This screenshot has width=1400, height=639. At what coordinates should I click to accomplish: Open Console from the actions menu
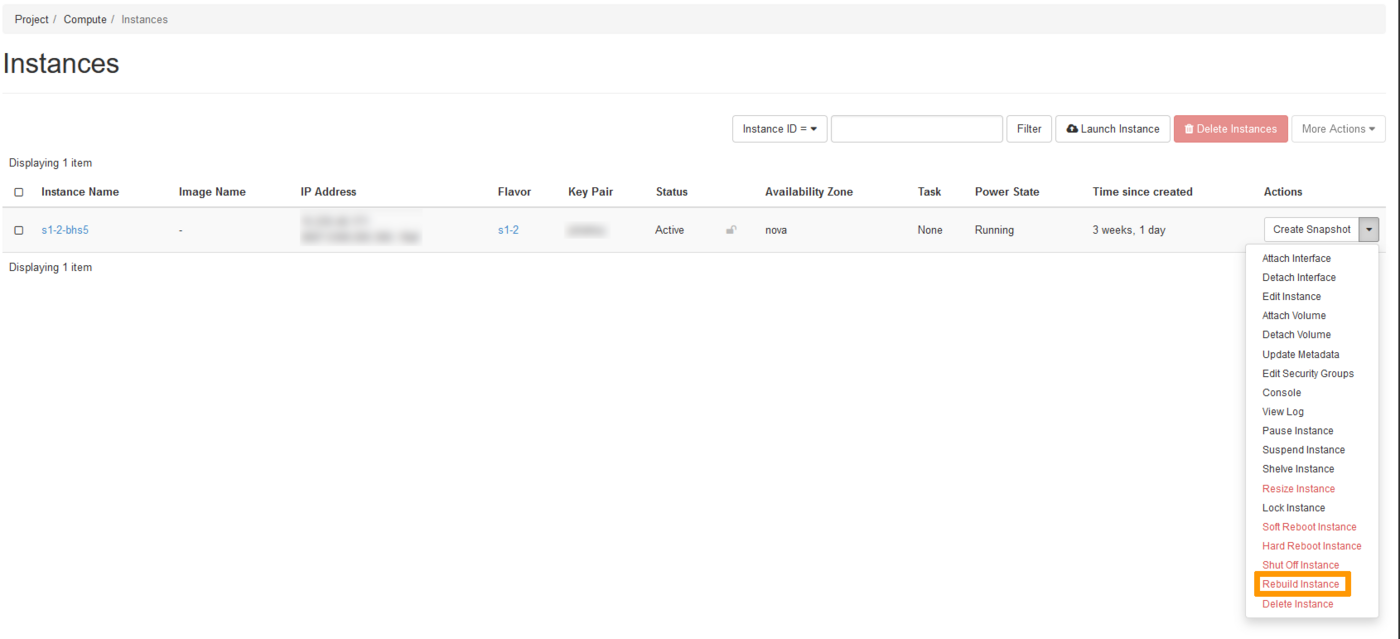click(x=1281, y=392)
